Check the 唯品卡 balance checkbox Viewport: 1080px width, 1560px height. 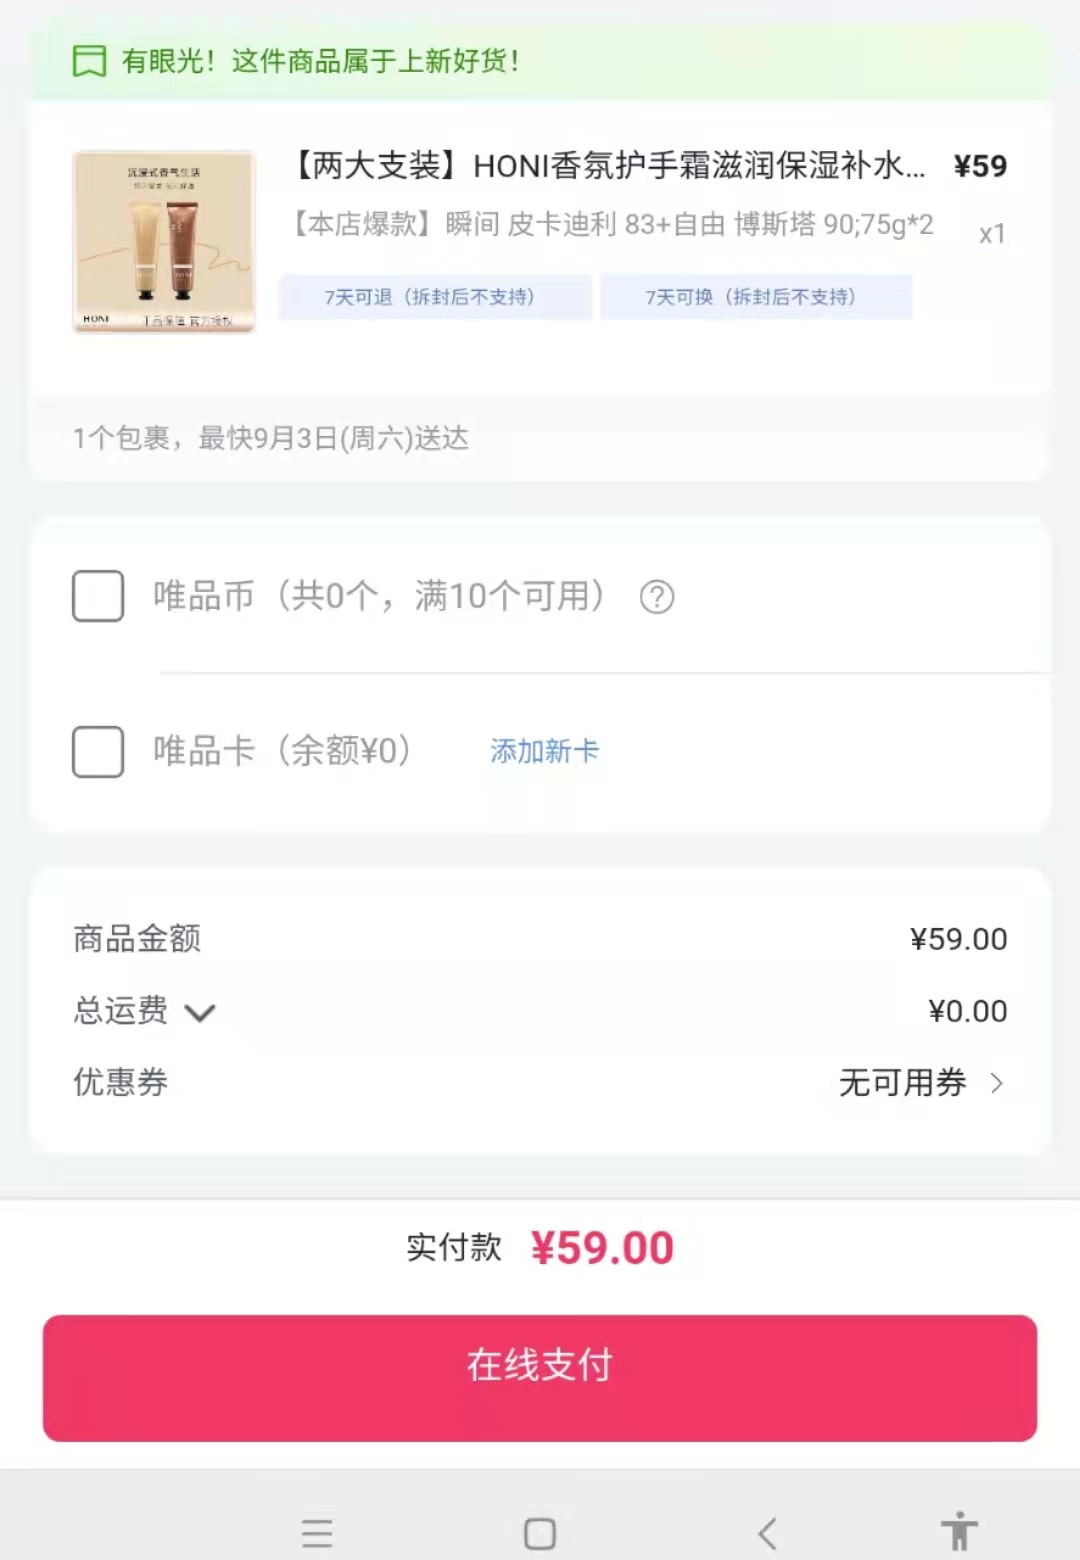point(98,751)
